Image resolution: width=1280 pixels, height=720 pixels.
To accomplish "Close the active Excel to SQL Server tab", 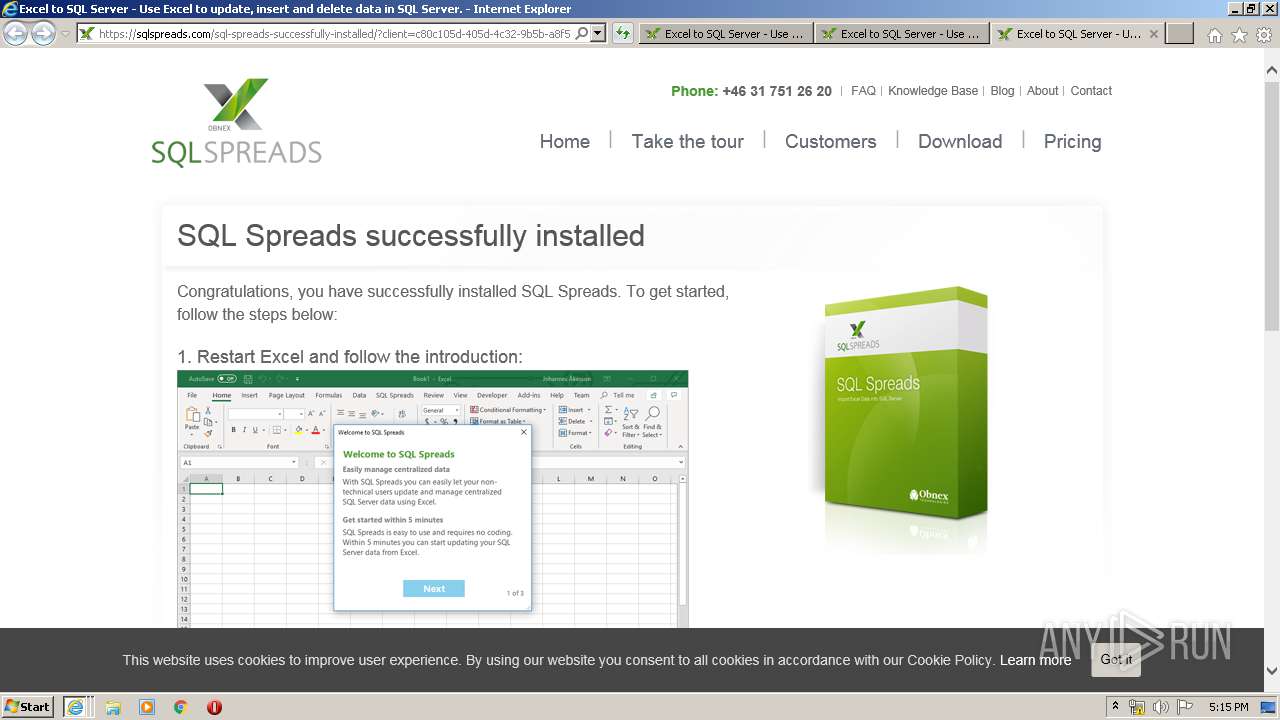I will (1153, 33).
